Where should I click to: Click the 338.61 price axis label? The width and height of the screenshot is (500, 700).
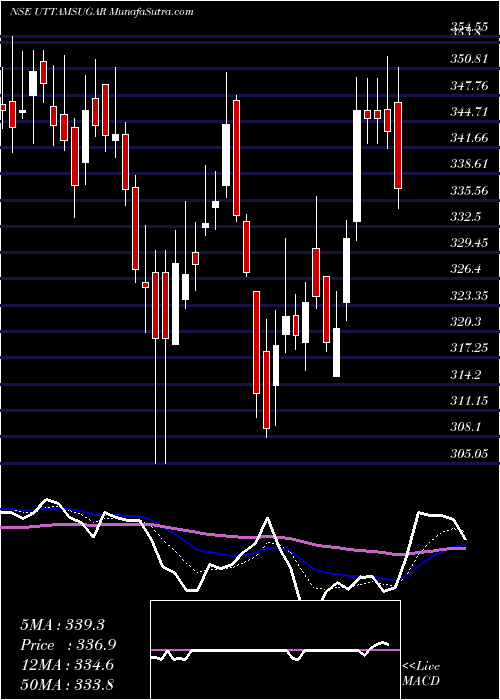coord(469,164)
